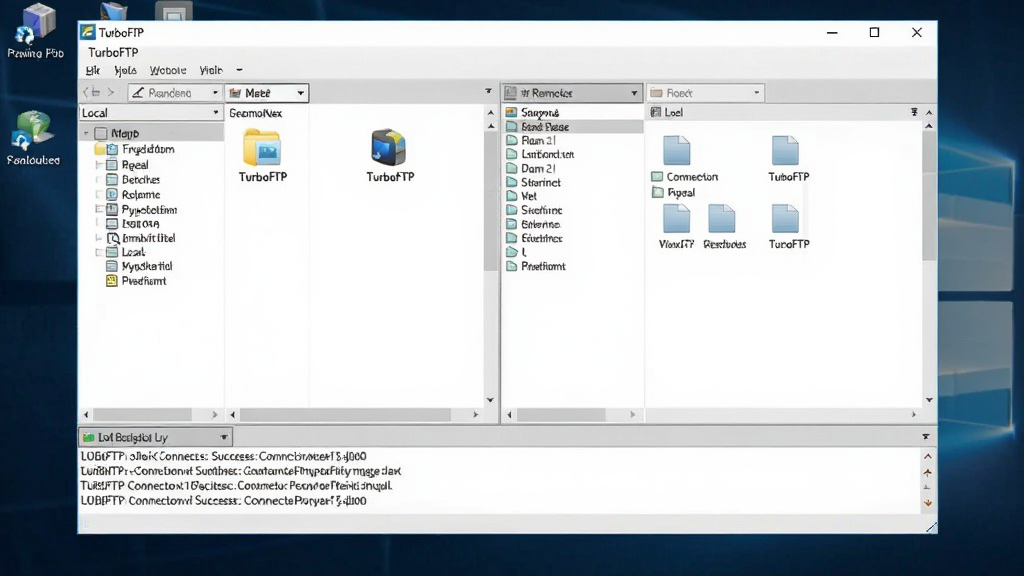This screenshot has width=1024, height=576.
Task: Click the Loel header icon in remote pane
Action: pyautogui.click(x=656, y=112)
